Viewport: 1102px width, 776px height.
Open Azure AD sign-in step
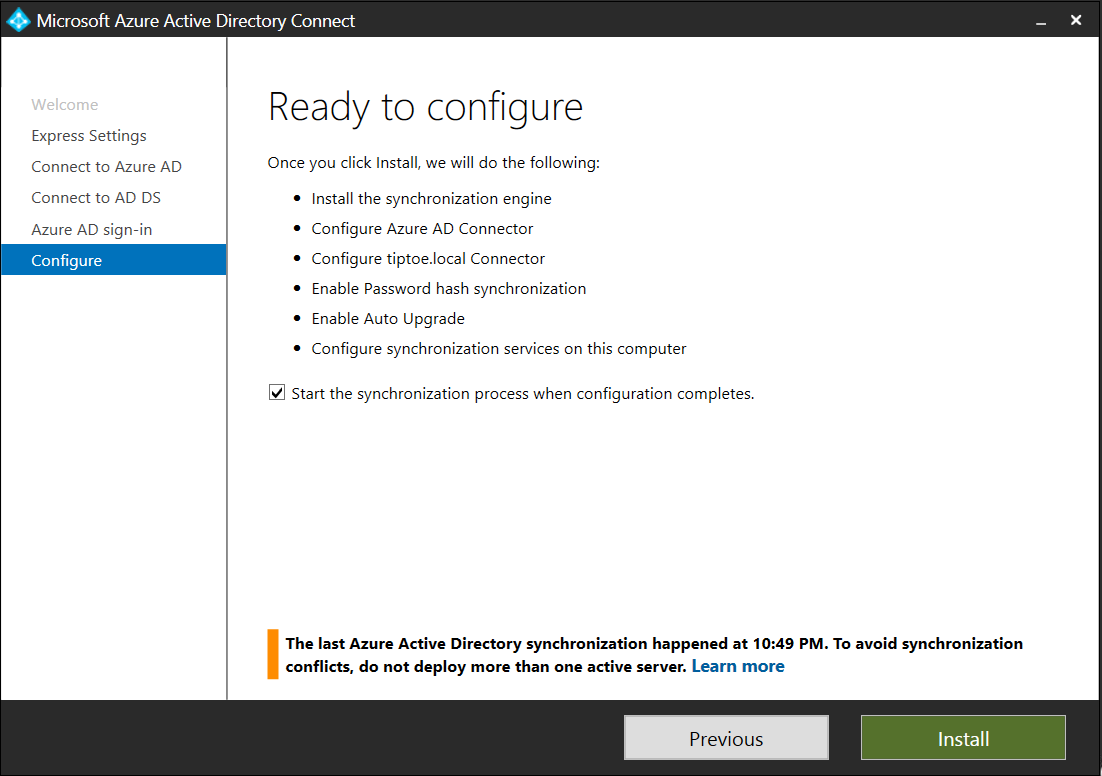(x=92, y=230)
